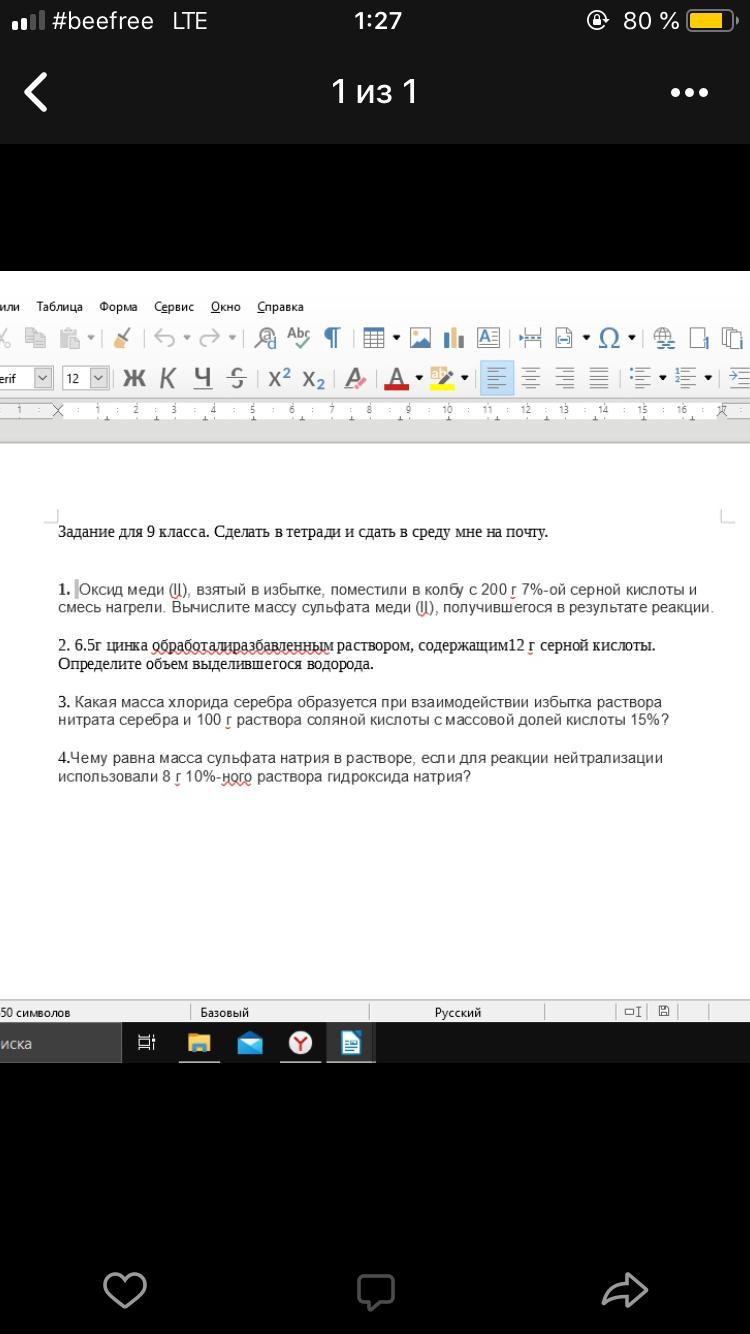Share the image with the arrow icon
750x1334 pixels.
click(x=625, y=1290)
